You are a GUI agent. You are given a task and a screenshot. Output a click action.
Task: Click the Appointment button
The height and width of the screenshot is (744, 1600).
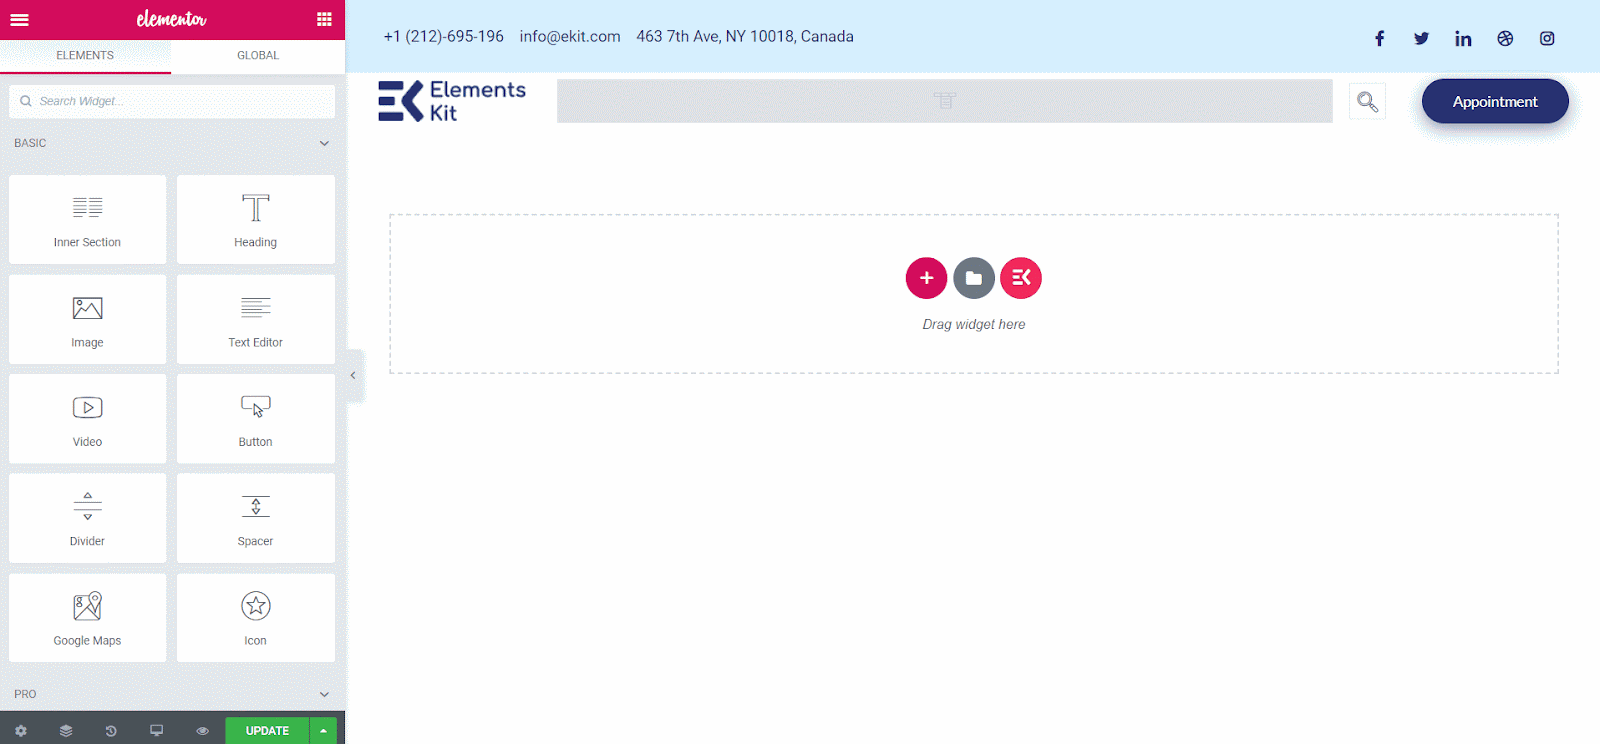coord(1495,102)
